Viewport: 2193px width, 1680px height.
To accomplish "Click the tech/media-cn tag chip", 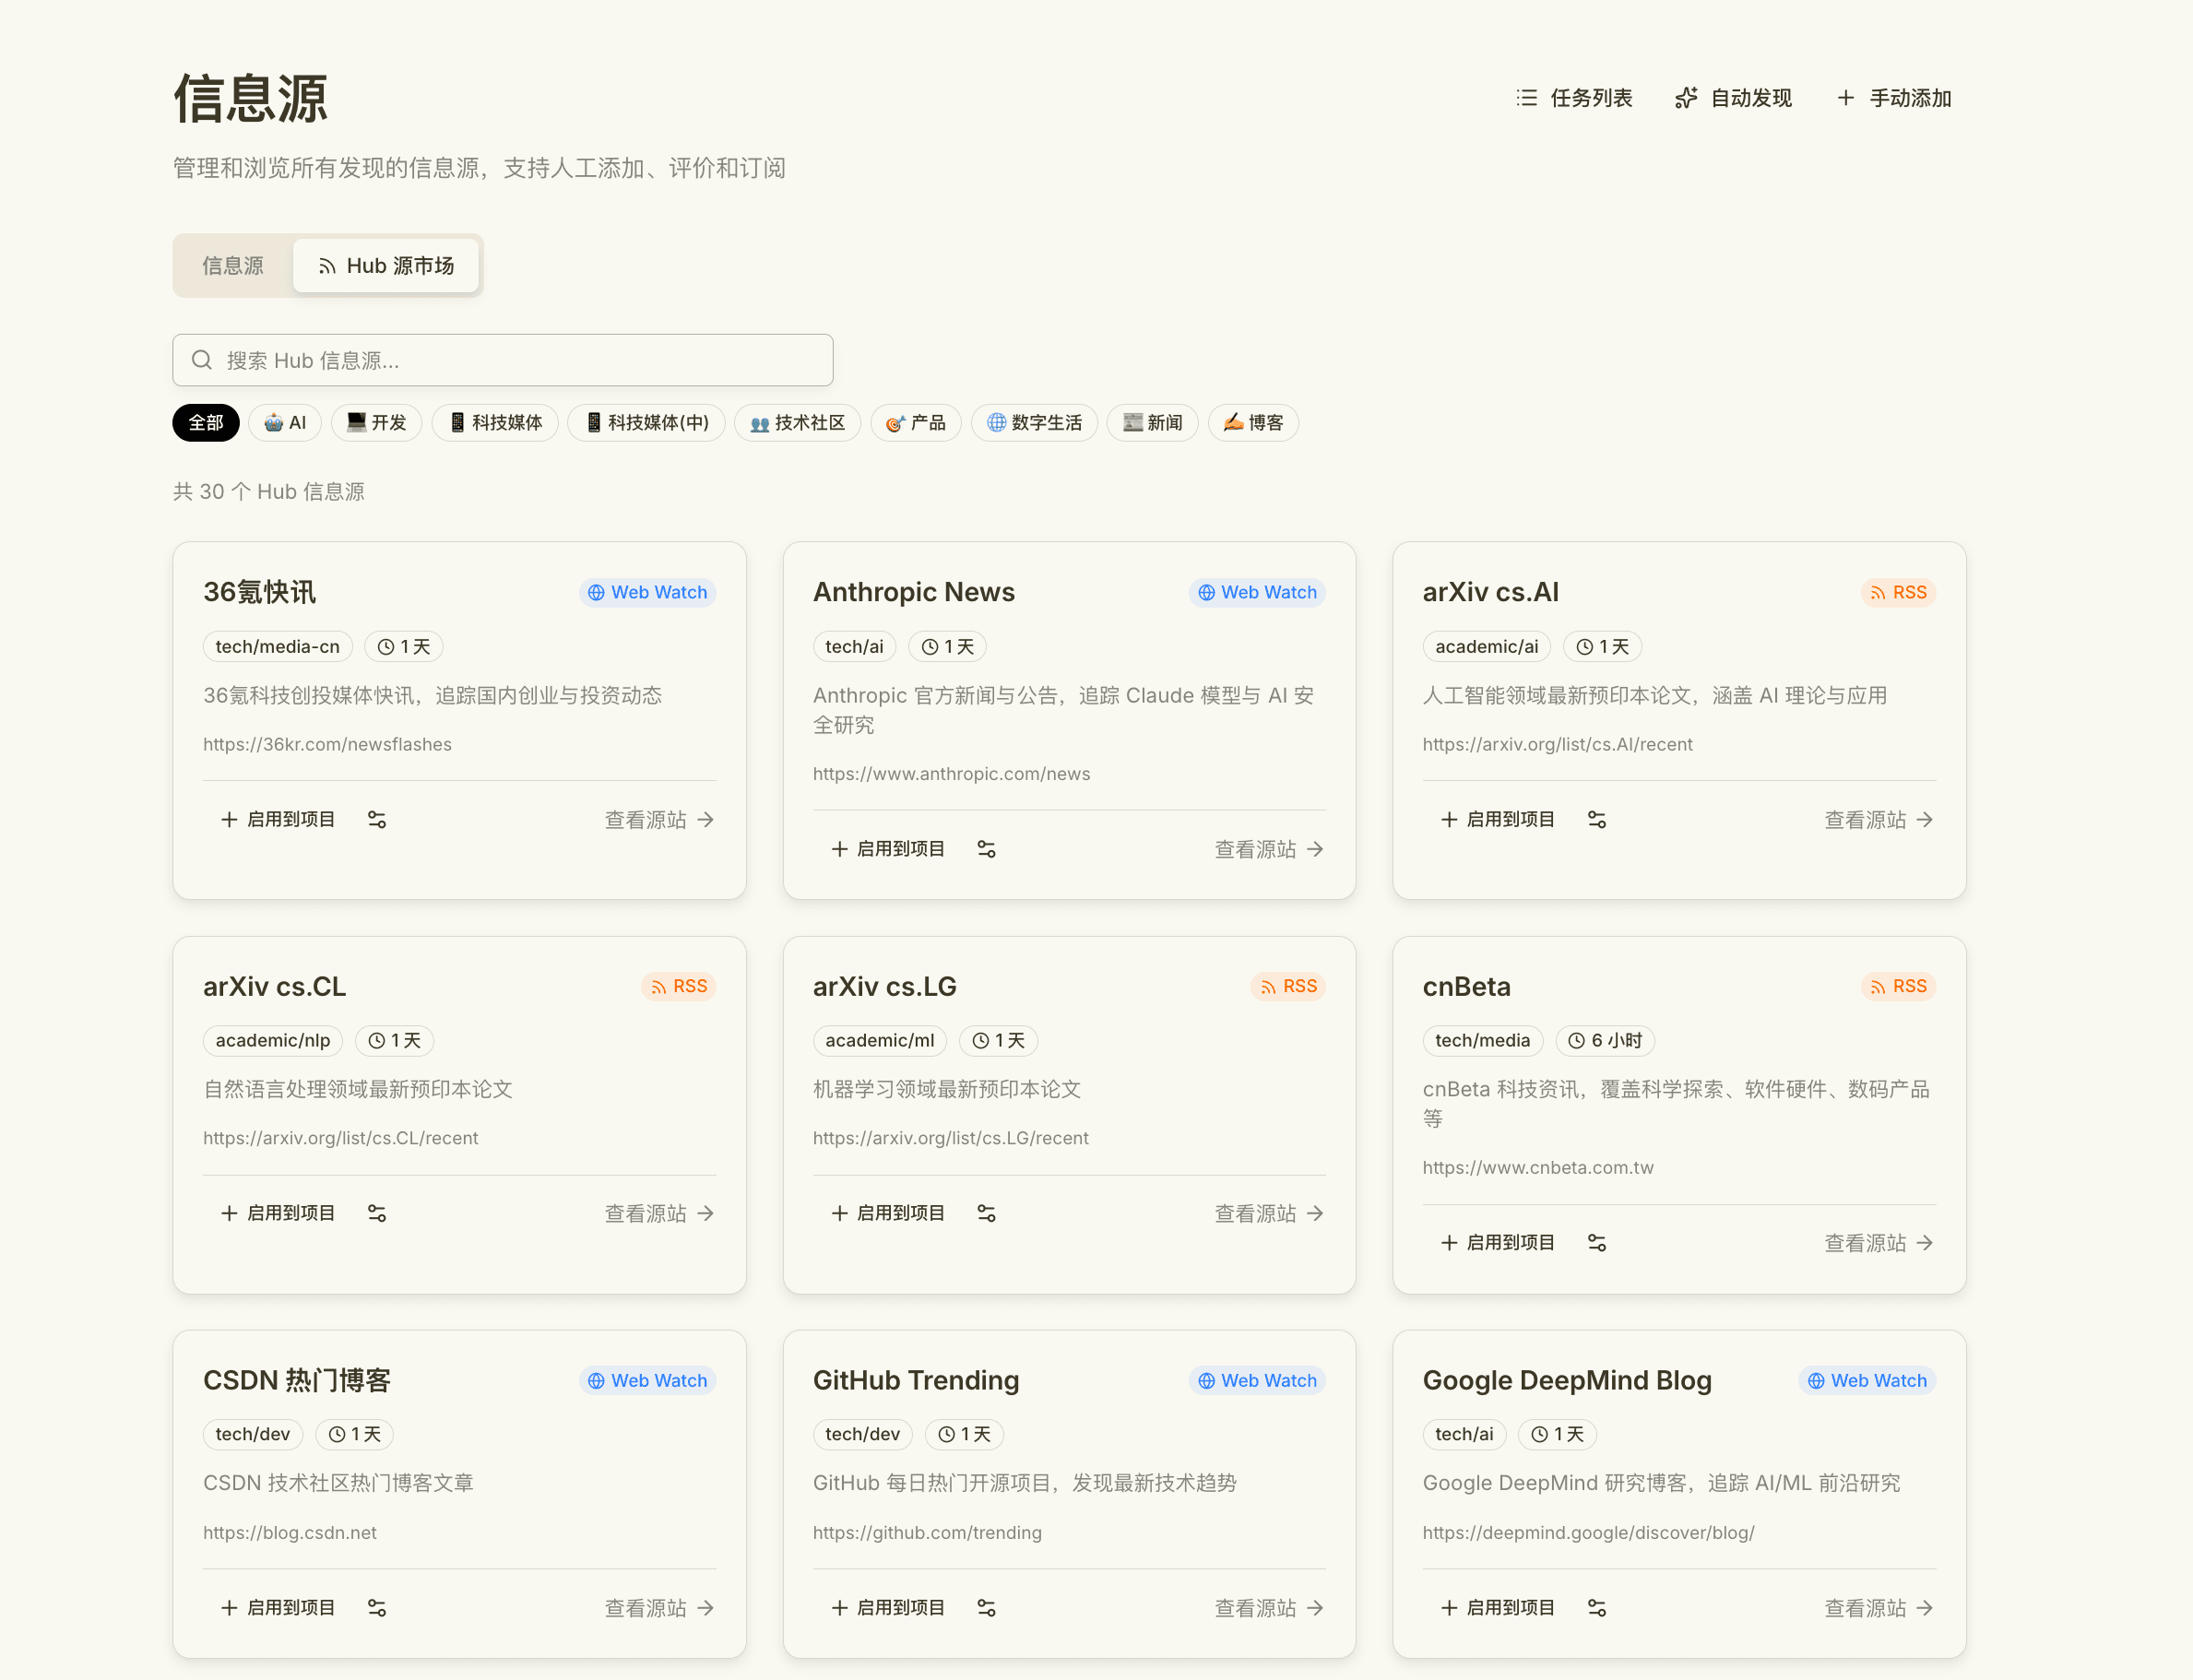I will point(278,647).
